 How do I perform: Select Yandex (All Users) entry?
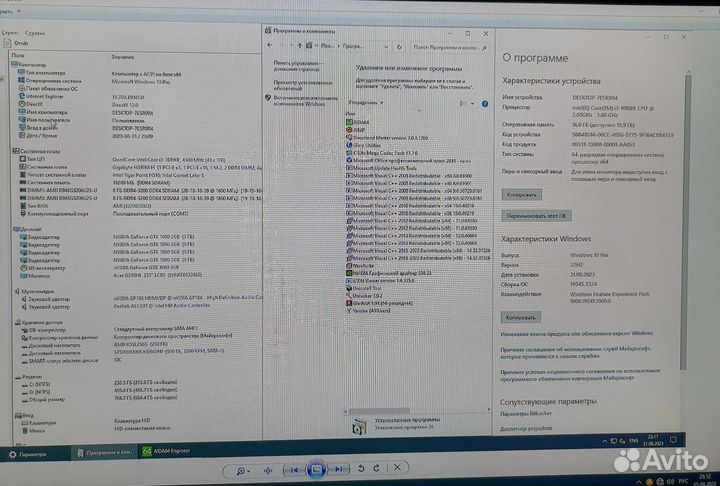368,311
